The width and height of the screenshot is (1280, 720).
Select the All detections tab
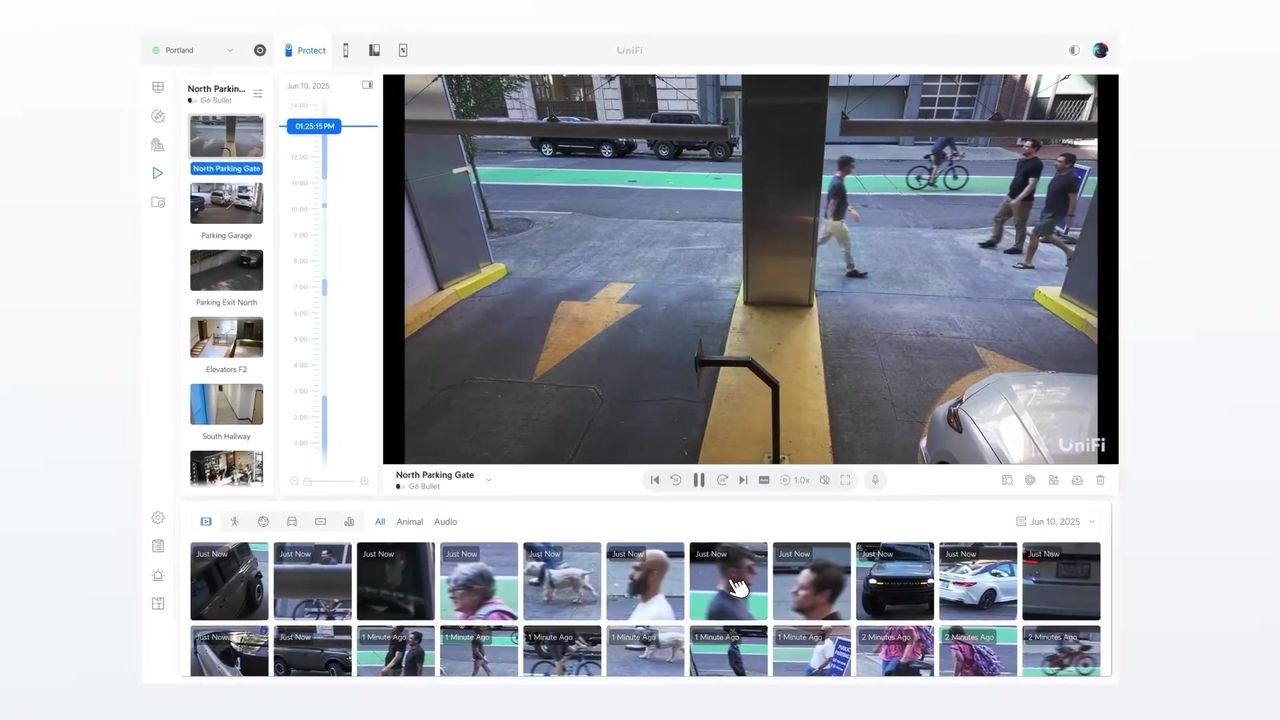coord(380,521)
